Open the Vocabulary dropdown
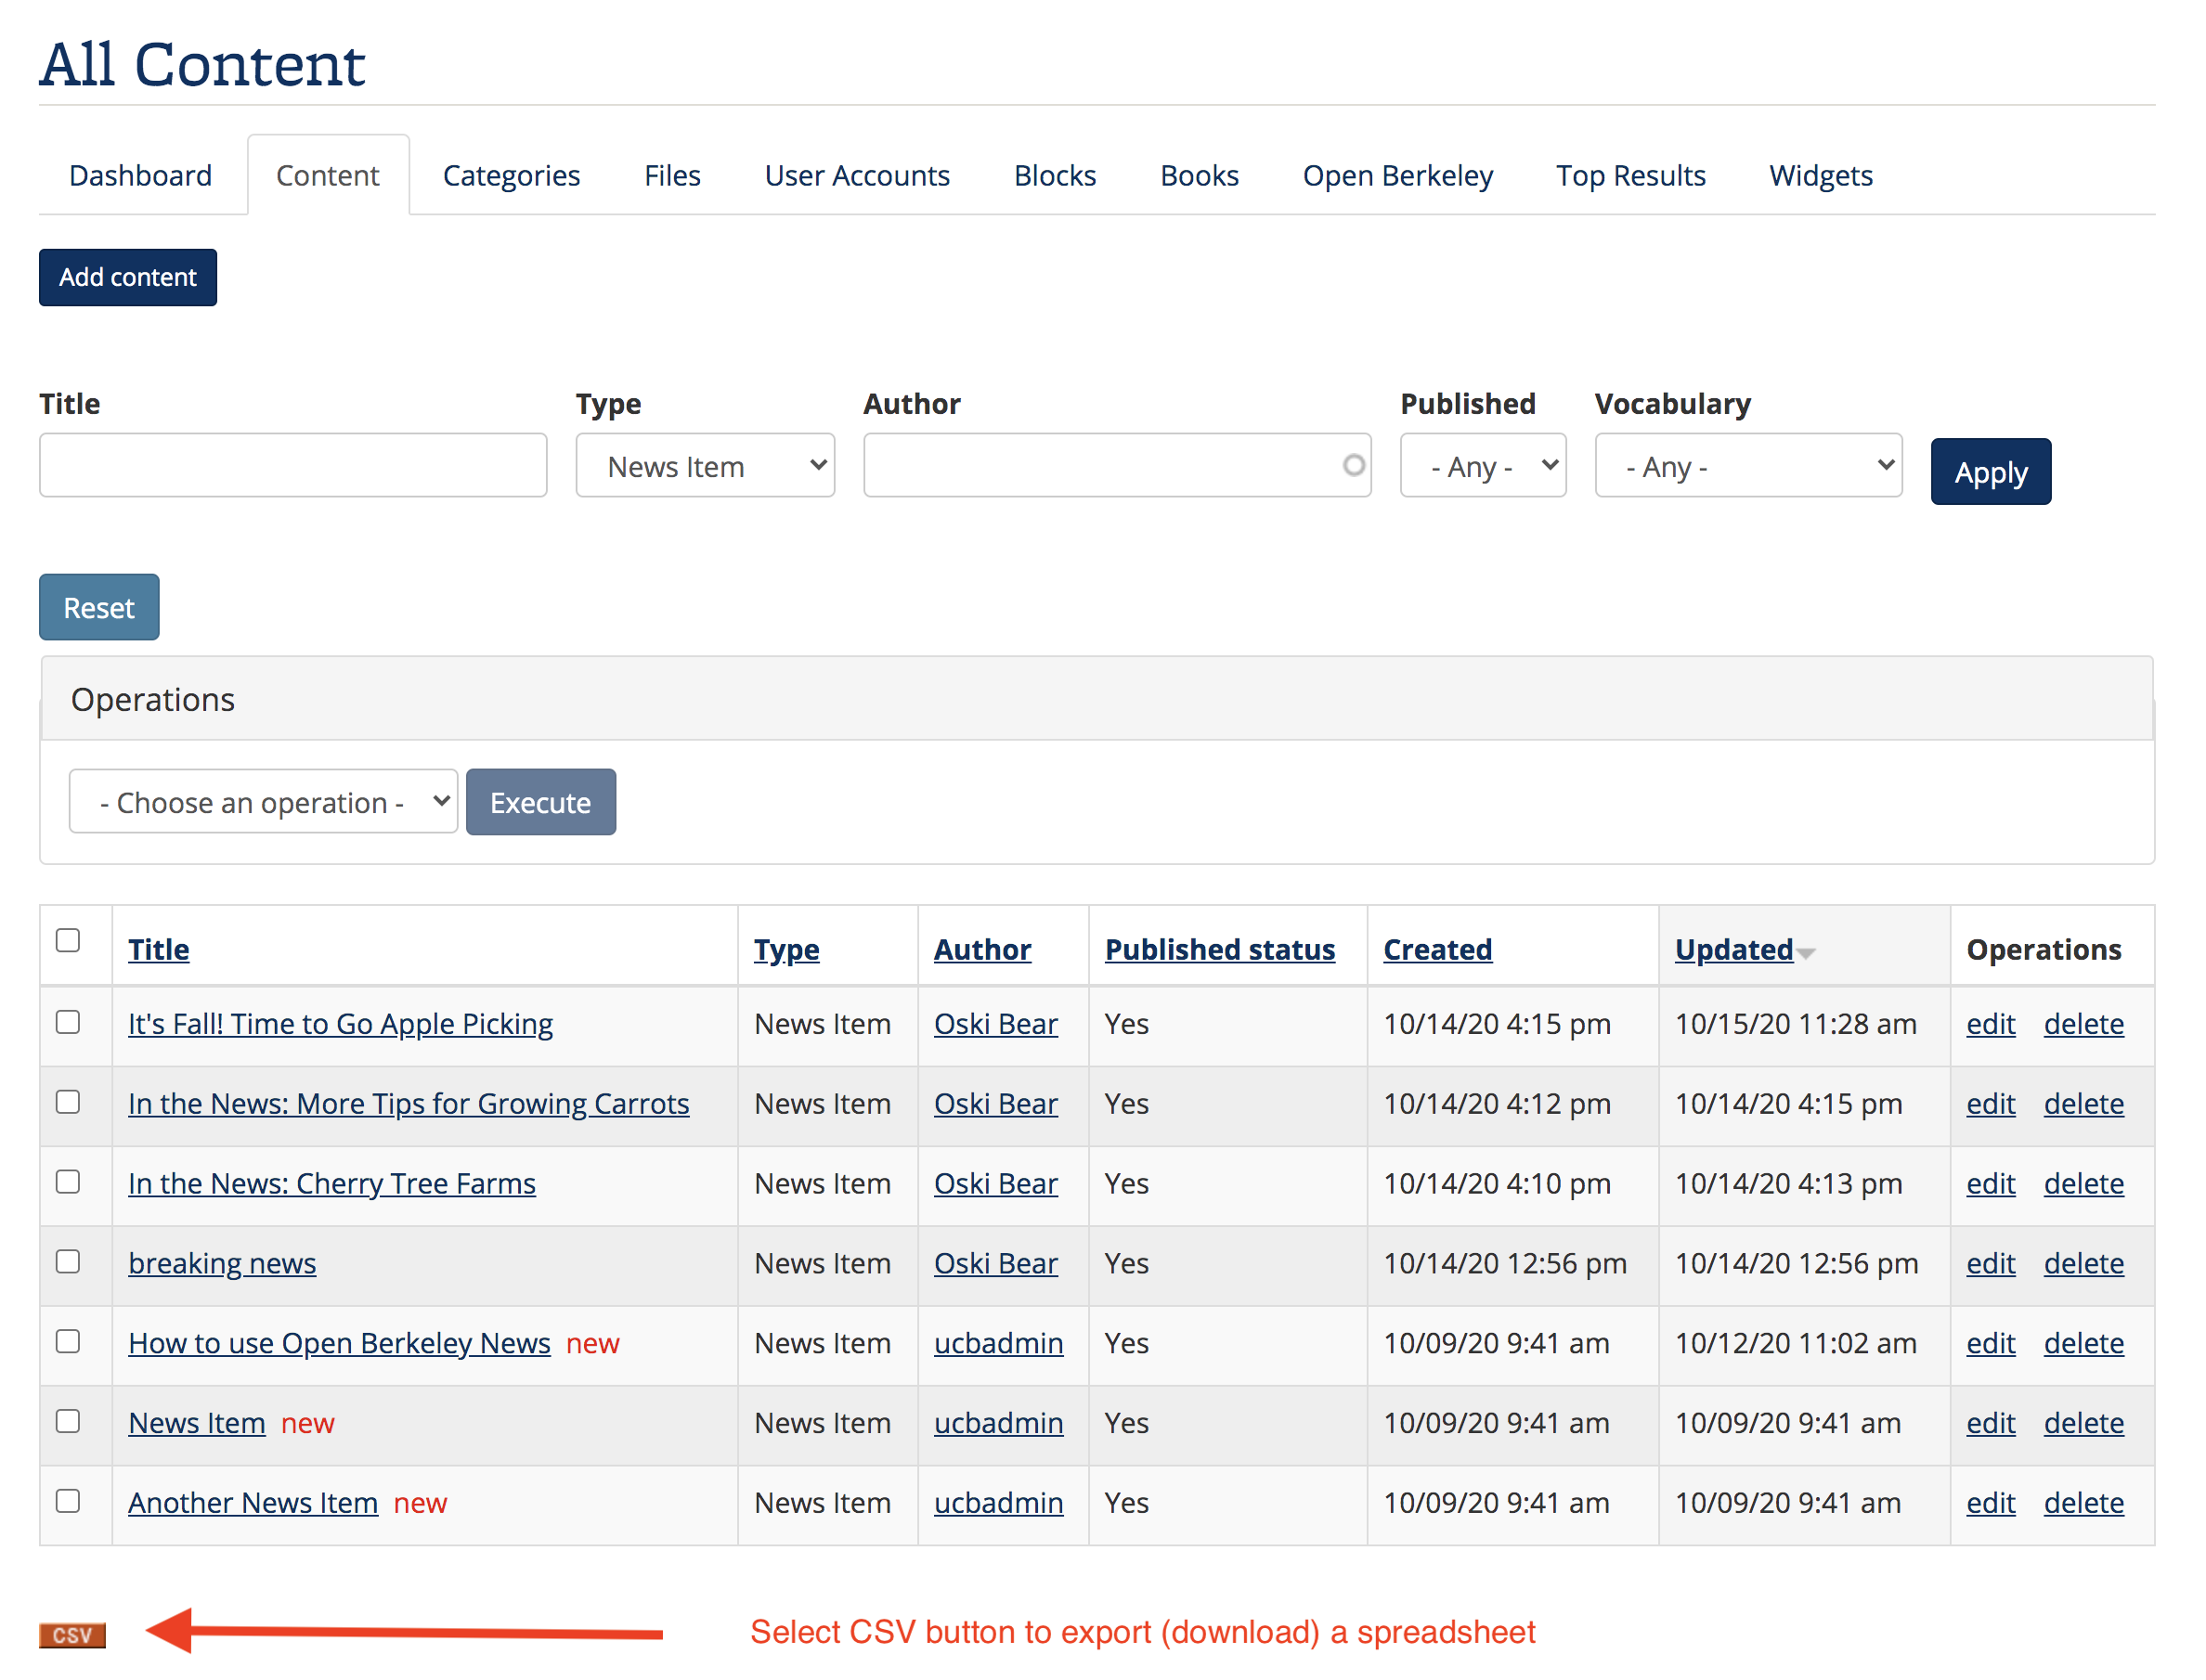Screen dimensions: 2206x1680 1745,465
